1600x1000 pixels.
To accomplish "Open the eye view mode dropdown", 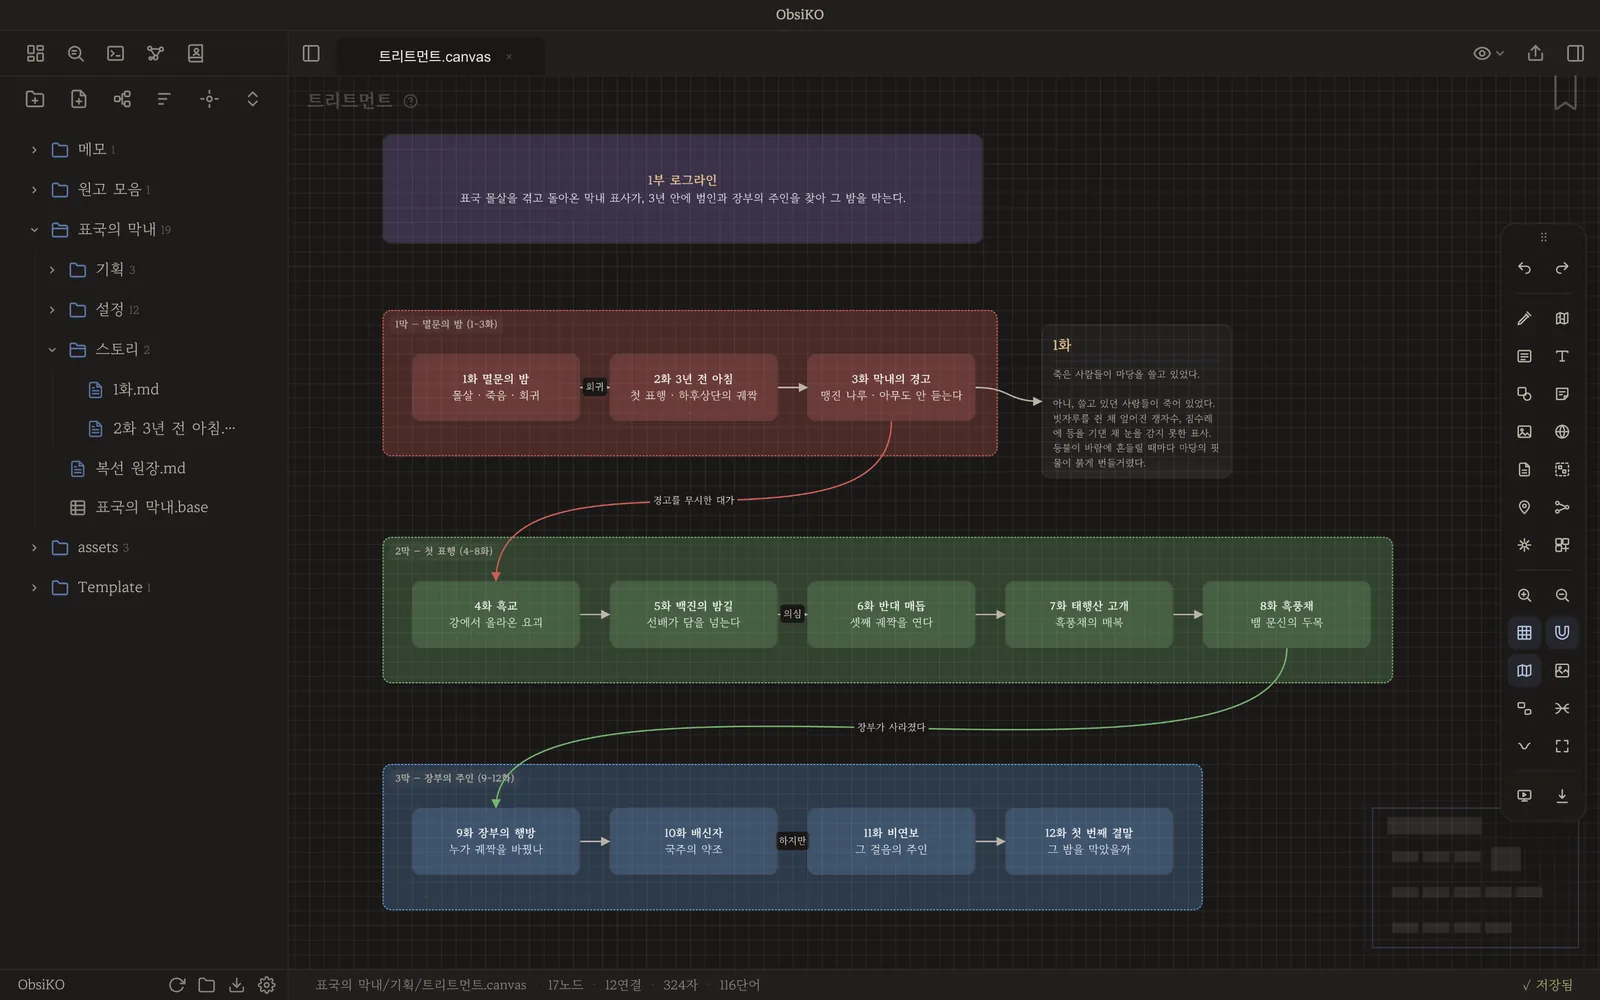I will (x=1488, y=53).
